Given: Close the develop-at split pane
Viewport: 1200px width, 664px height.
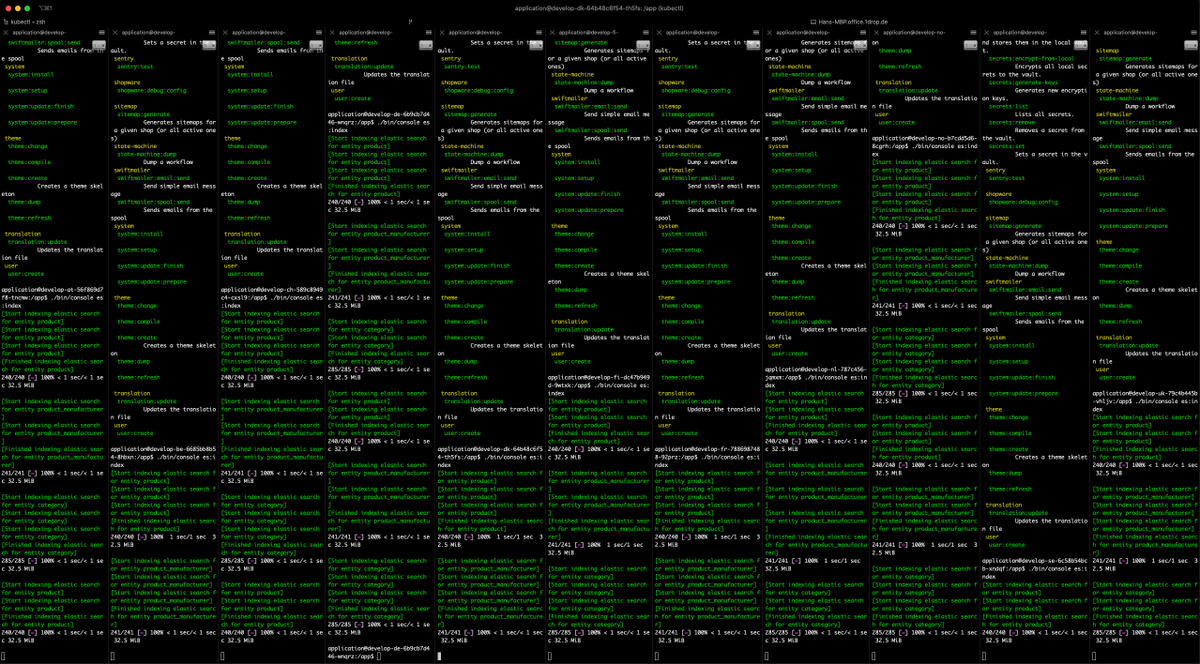Looking at the screenshot, I should click(x=5, y=33).
